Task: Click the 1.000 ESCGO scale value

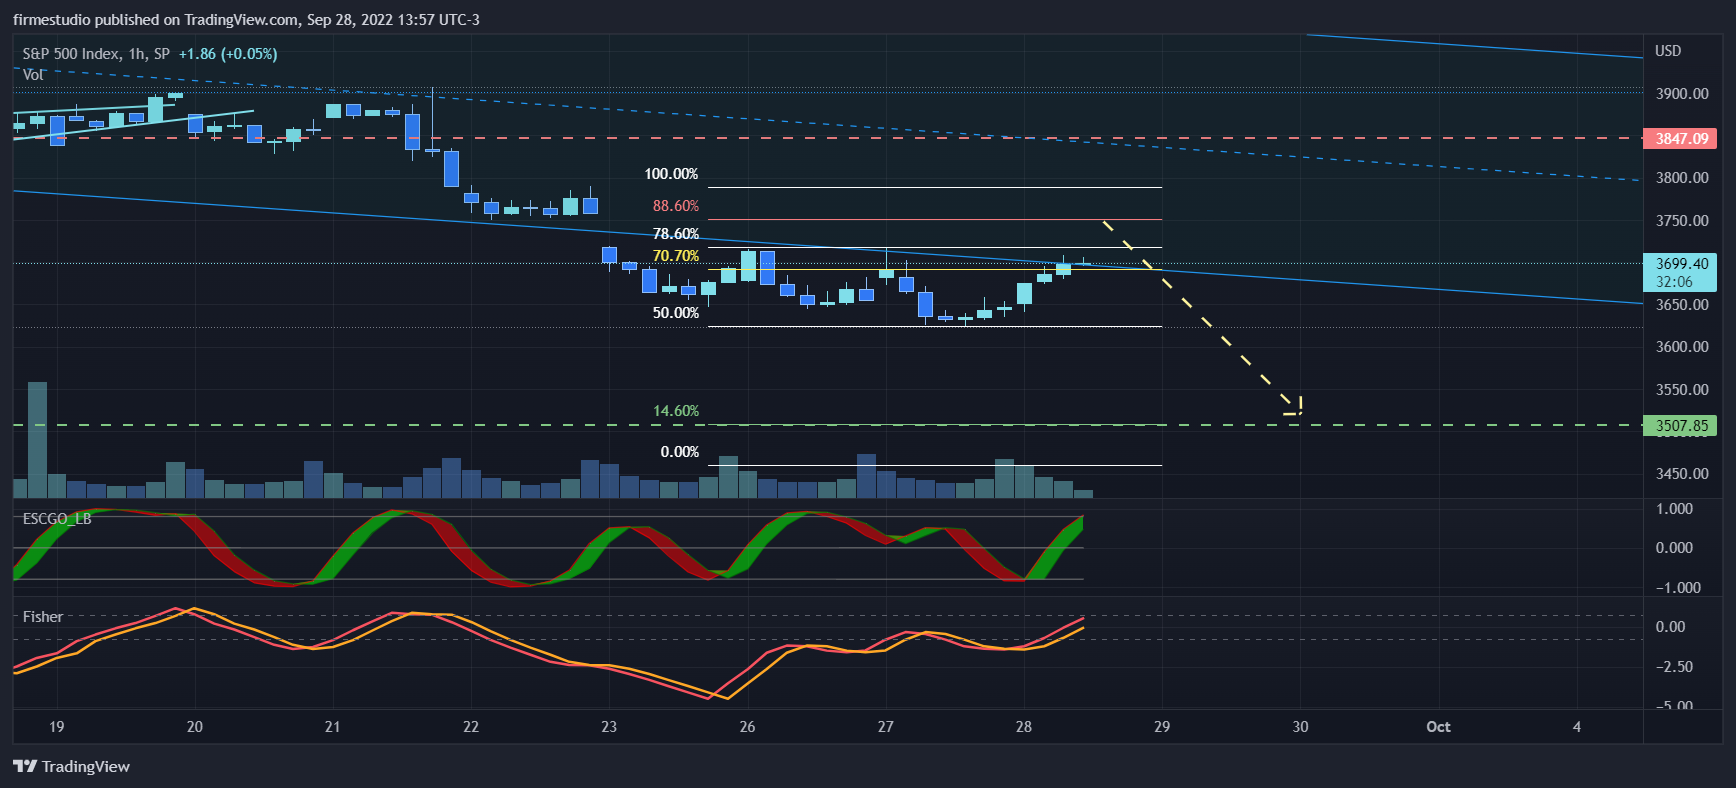Action: click(1675, 509)
